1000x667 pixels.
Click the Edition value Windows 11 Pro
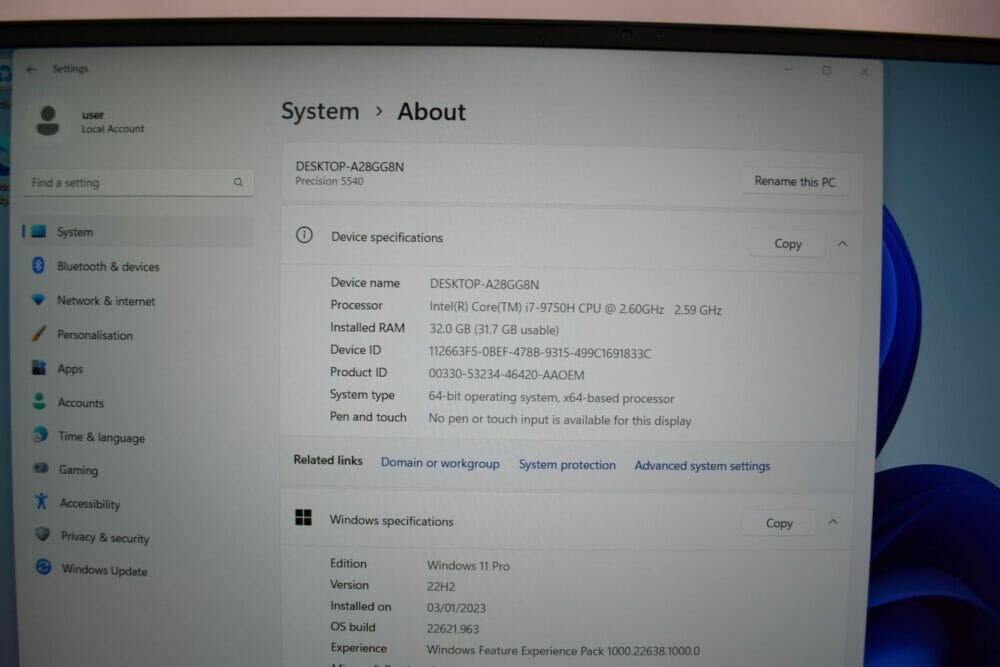point(468,566)
